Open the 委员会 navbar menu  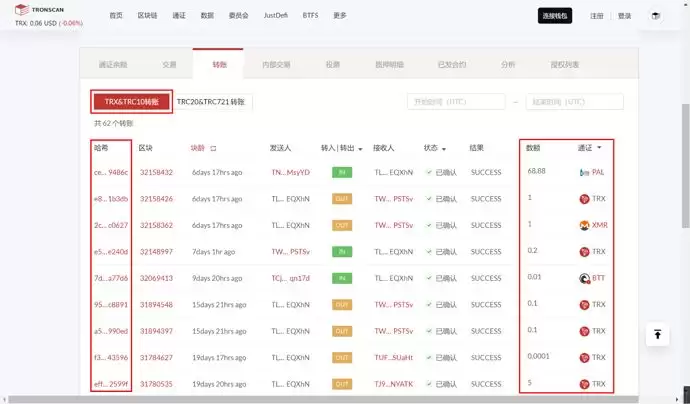tap(239, 15)
